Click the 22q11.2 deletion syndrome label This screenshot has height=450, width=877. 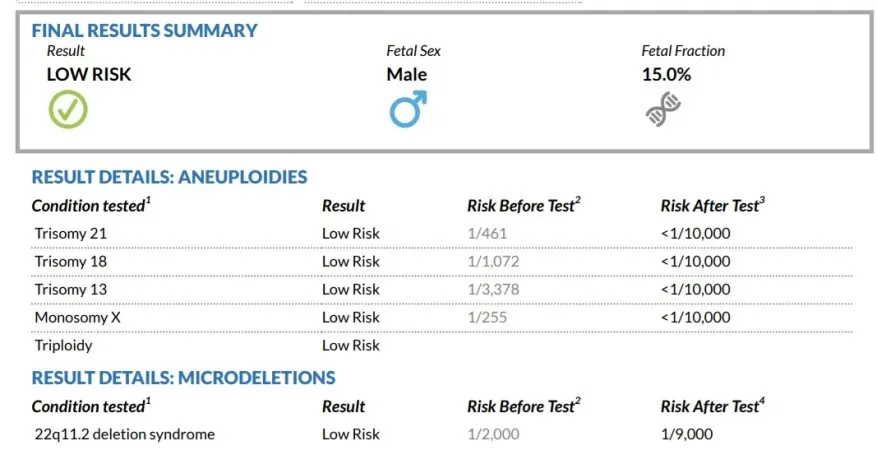[x=124, y=434]
